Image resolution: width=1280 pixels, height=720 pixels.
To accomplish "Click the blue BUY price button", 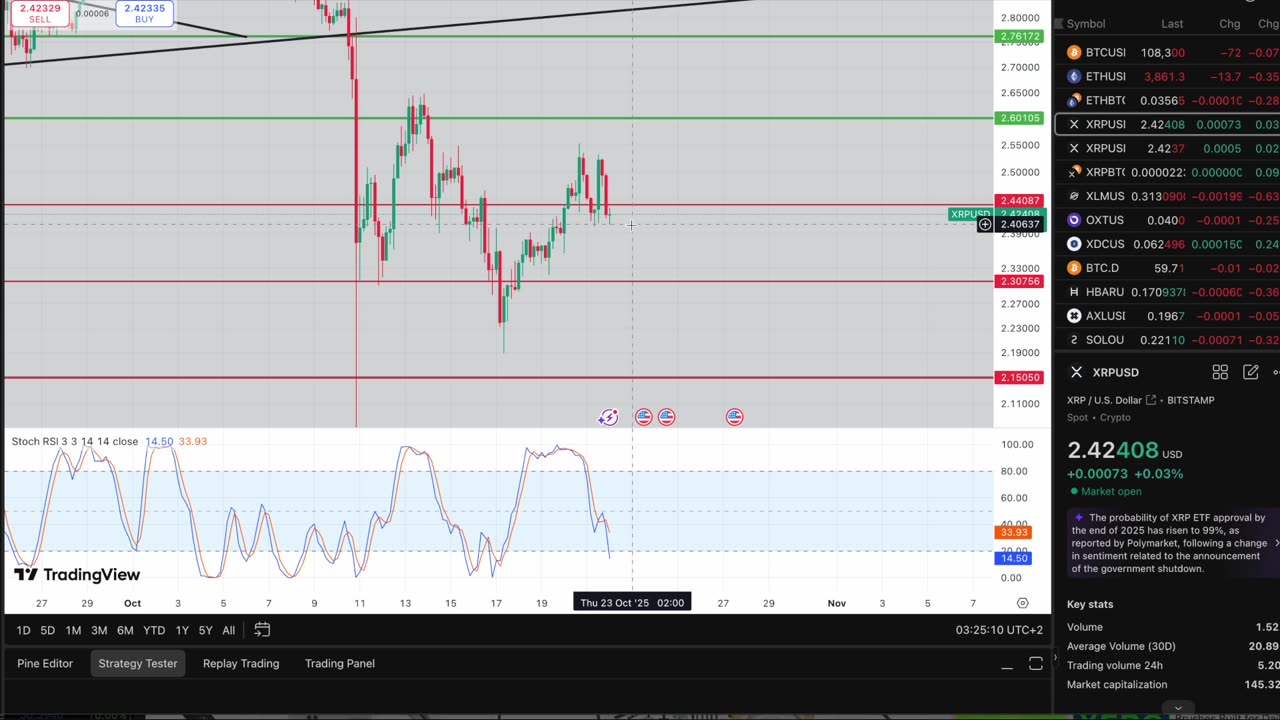I will (145, 13).
